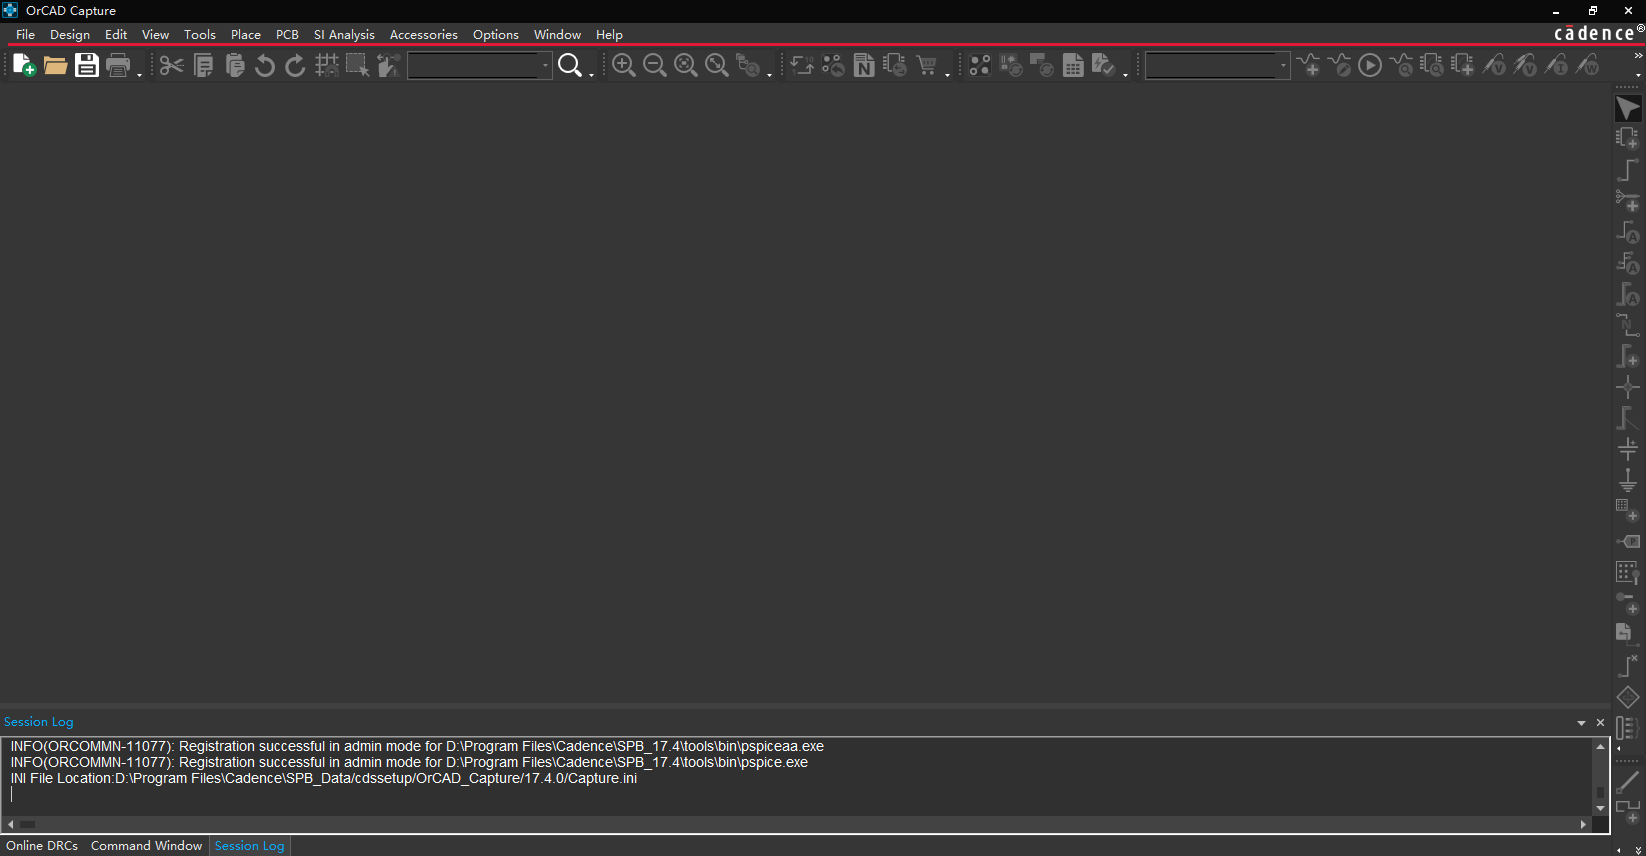1646x856 pixels.
Task: Open a file with the folder icon
Action: (55, 66)
